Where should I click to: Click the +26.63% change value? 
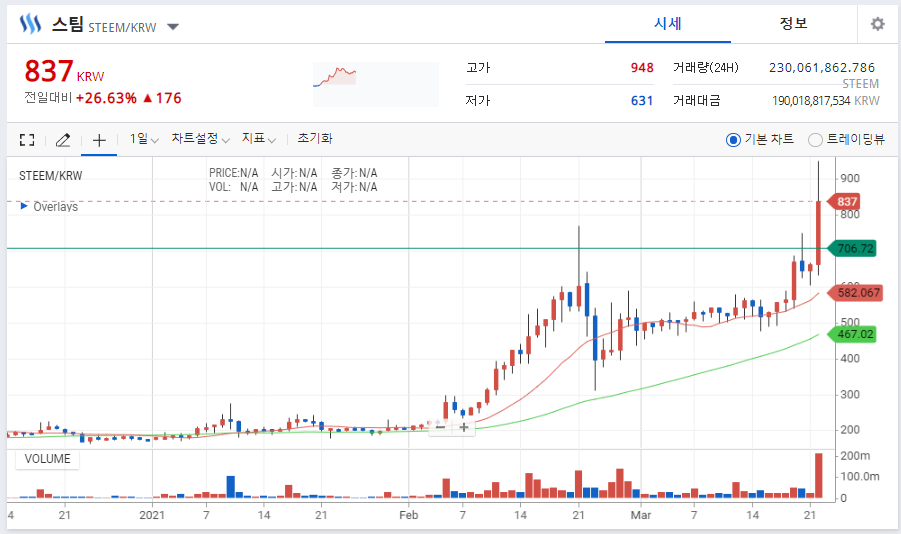(x=106, y=98)
